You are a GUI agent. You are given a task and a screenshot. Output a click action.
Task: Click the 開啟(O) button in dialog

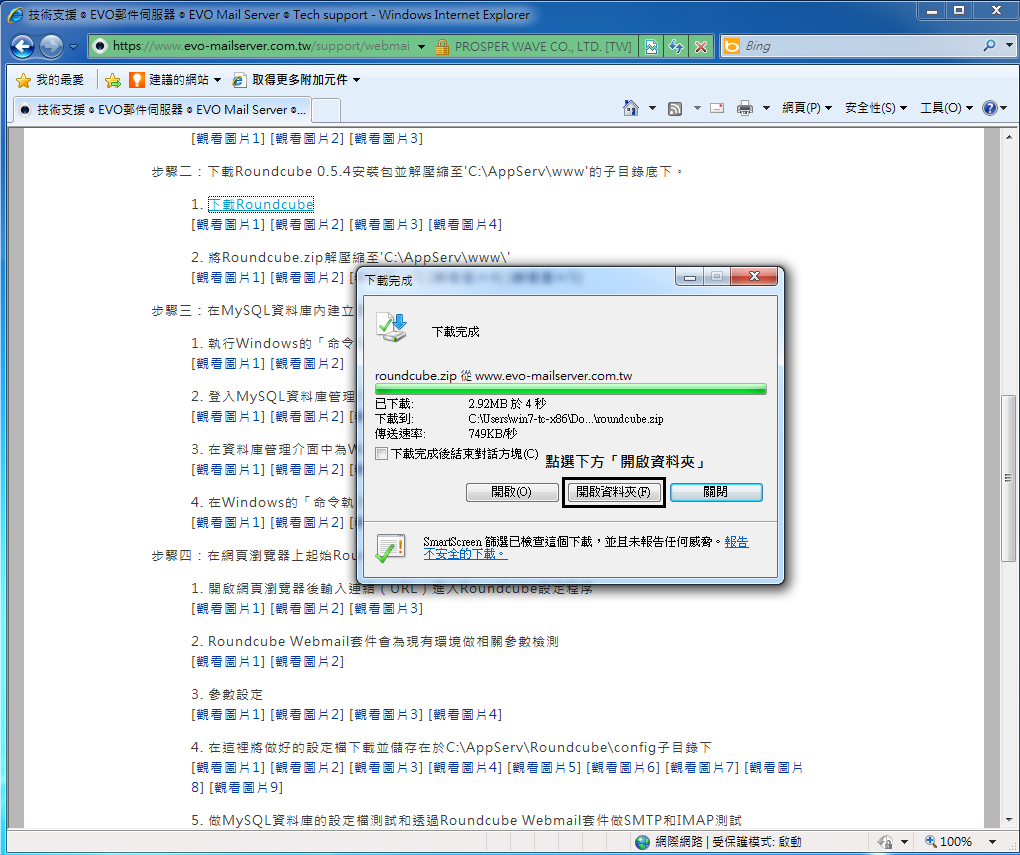pos(511,492)
